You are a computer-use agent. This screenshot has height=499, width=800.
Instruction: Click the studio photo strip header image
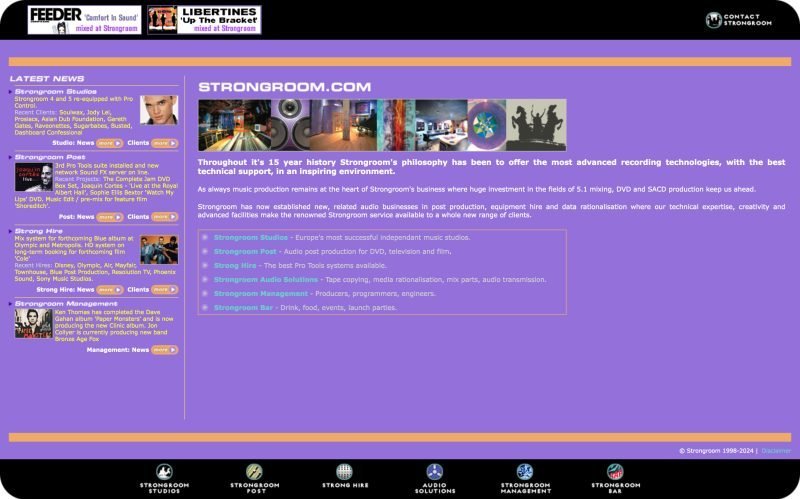[382, 125]
